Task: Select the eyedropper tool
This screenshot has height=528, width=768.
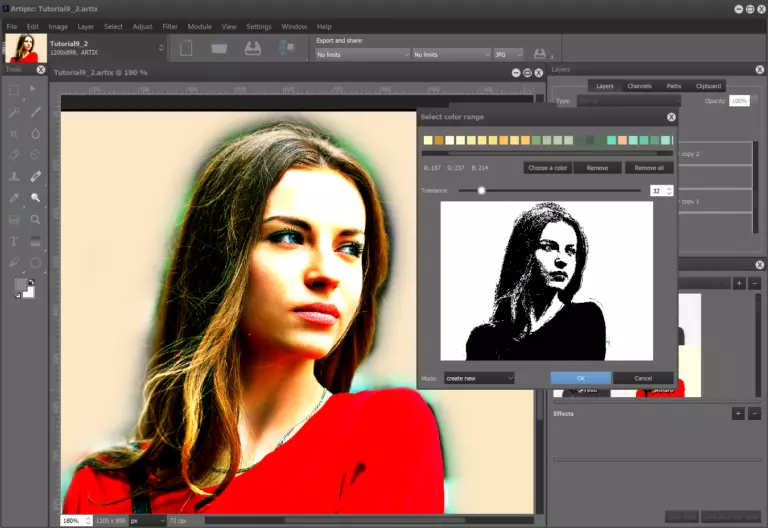Action: coord(14,198)
